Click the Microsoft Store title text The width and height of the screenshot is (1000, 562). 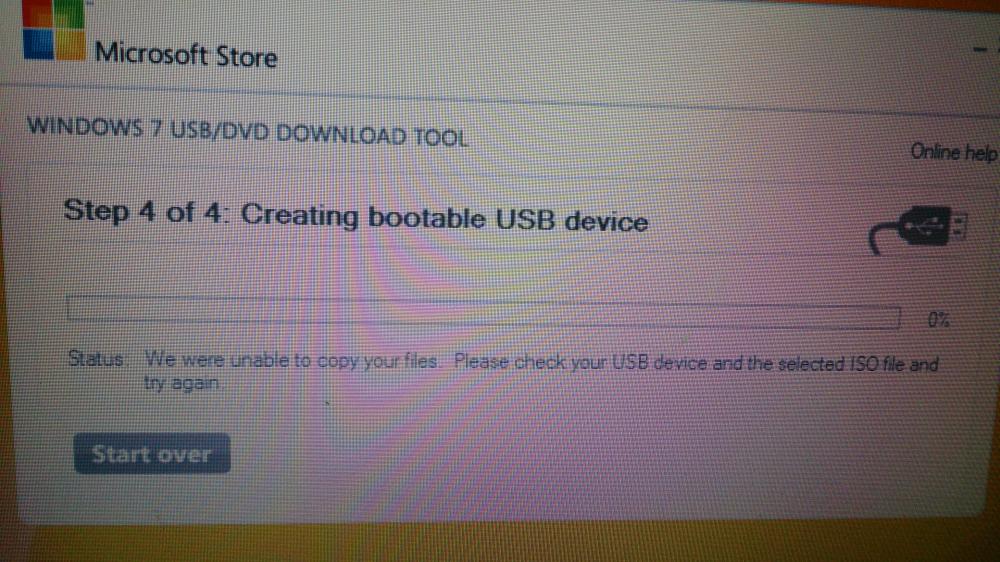point(186,55)
